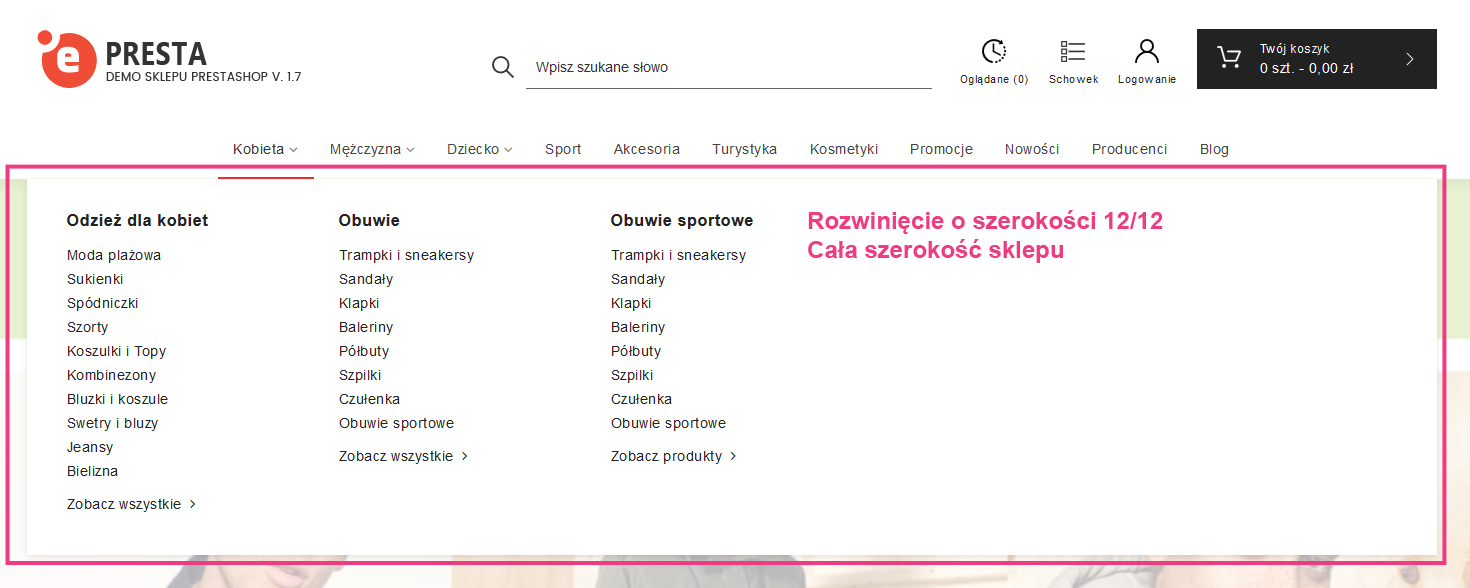Click Zobacz wszystkie under Odzież dla kobiet
The height and width of the screenshot is (588, 1470).
click(124, 504)
